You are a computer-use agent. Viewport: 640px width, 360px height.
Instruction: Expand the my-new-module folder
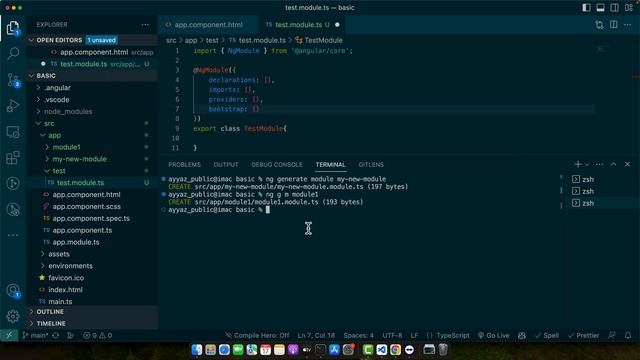[92, 159]
